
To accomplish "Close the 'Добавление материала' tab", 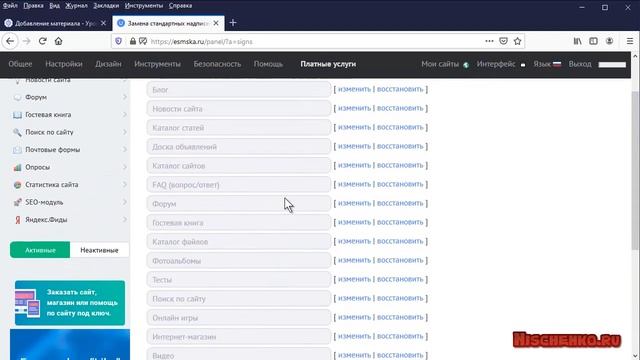I will [103, 23].
